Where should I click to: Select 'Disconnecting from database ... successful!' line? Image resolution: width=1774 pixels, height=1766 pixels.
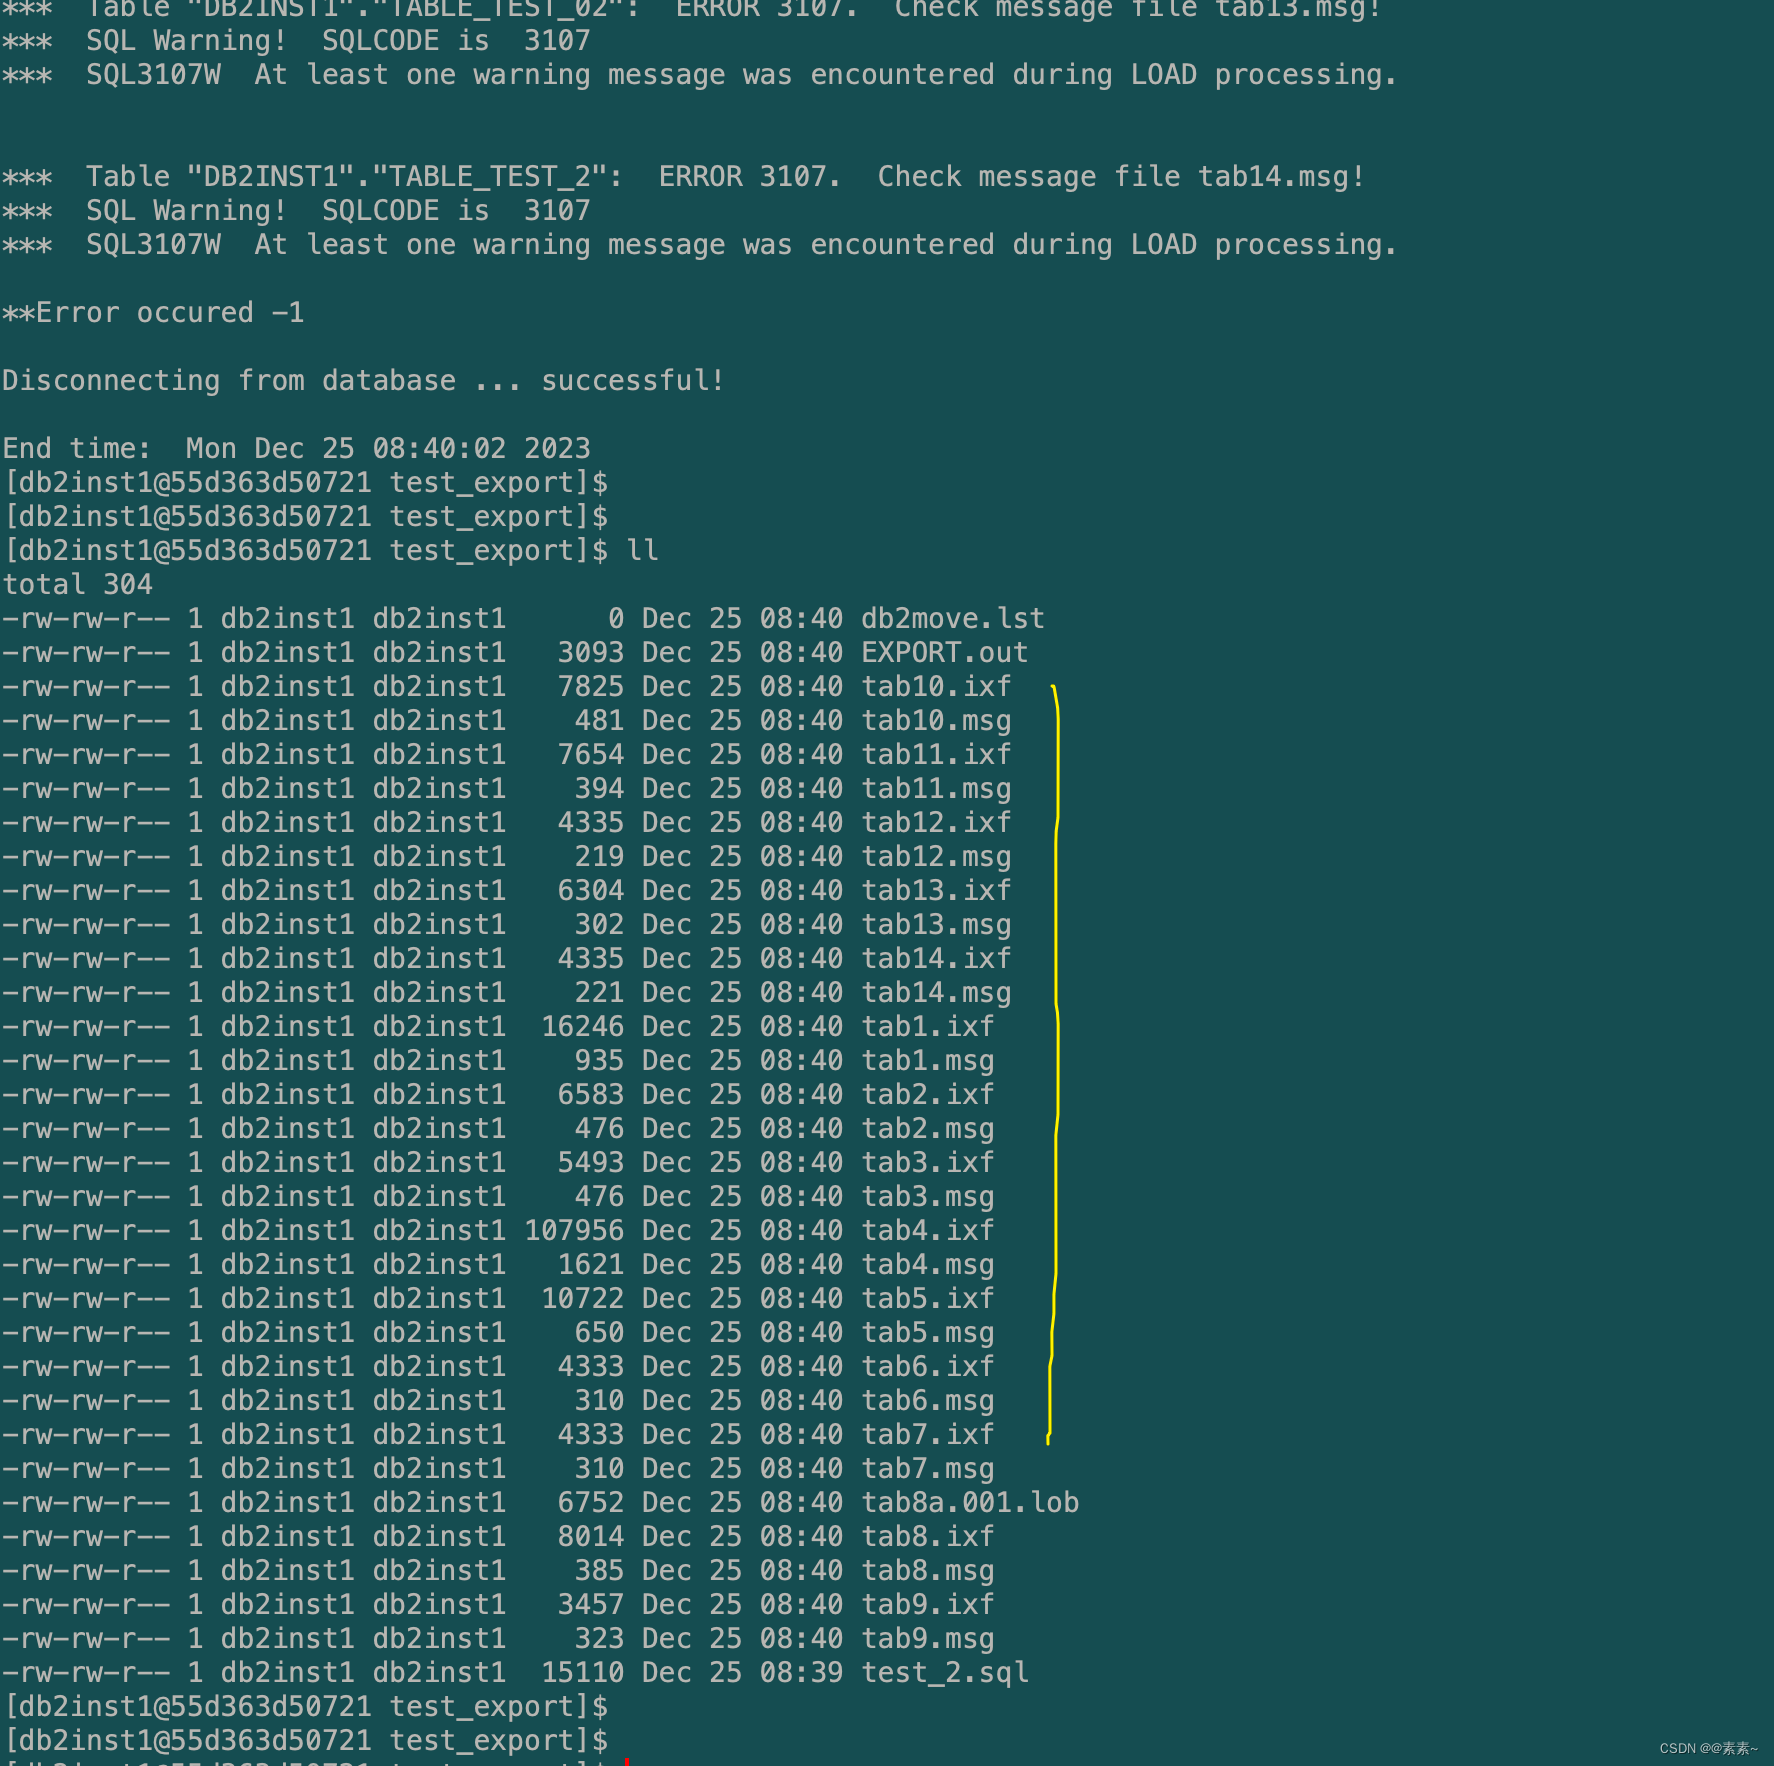[x=363, y=381]
